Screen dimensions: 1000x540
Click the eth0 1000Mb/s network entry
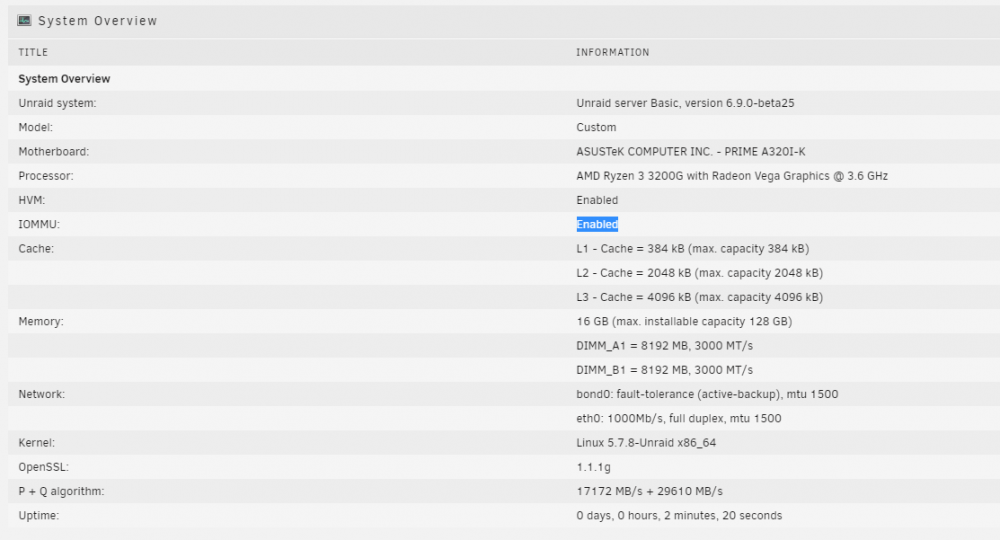pyautogui.click(x=679, y=418)
